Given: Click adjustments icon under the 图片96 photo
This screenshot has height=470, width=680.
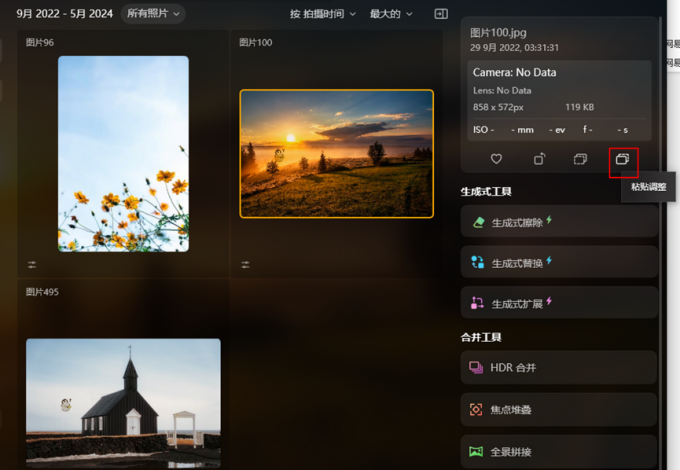Looking at the screenshot, I should pos(32,265).
